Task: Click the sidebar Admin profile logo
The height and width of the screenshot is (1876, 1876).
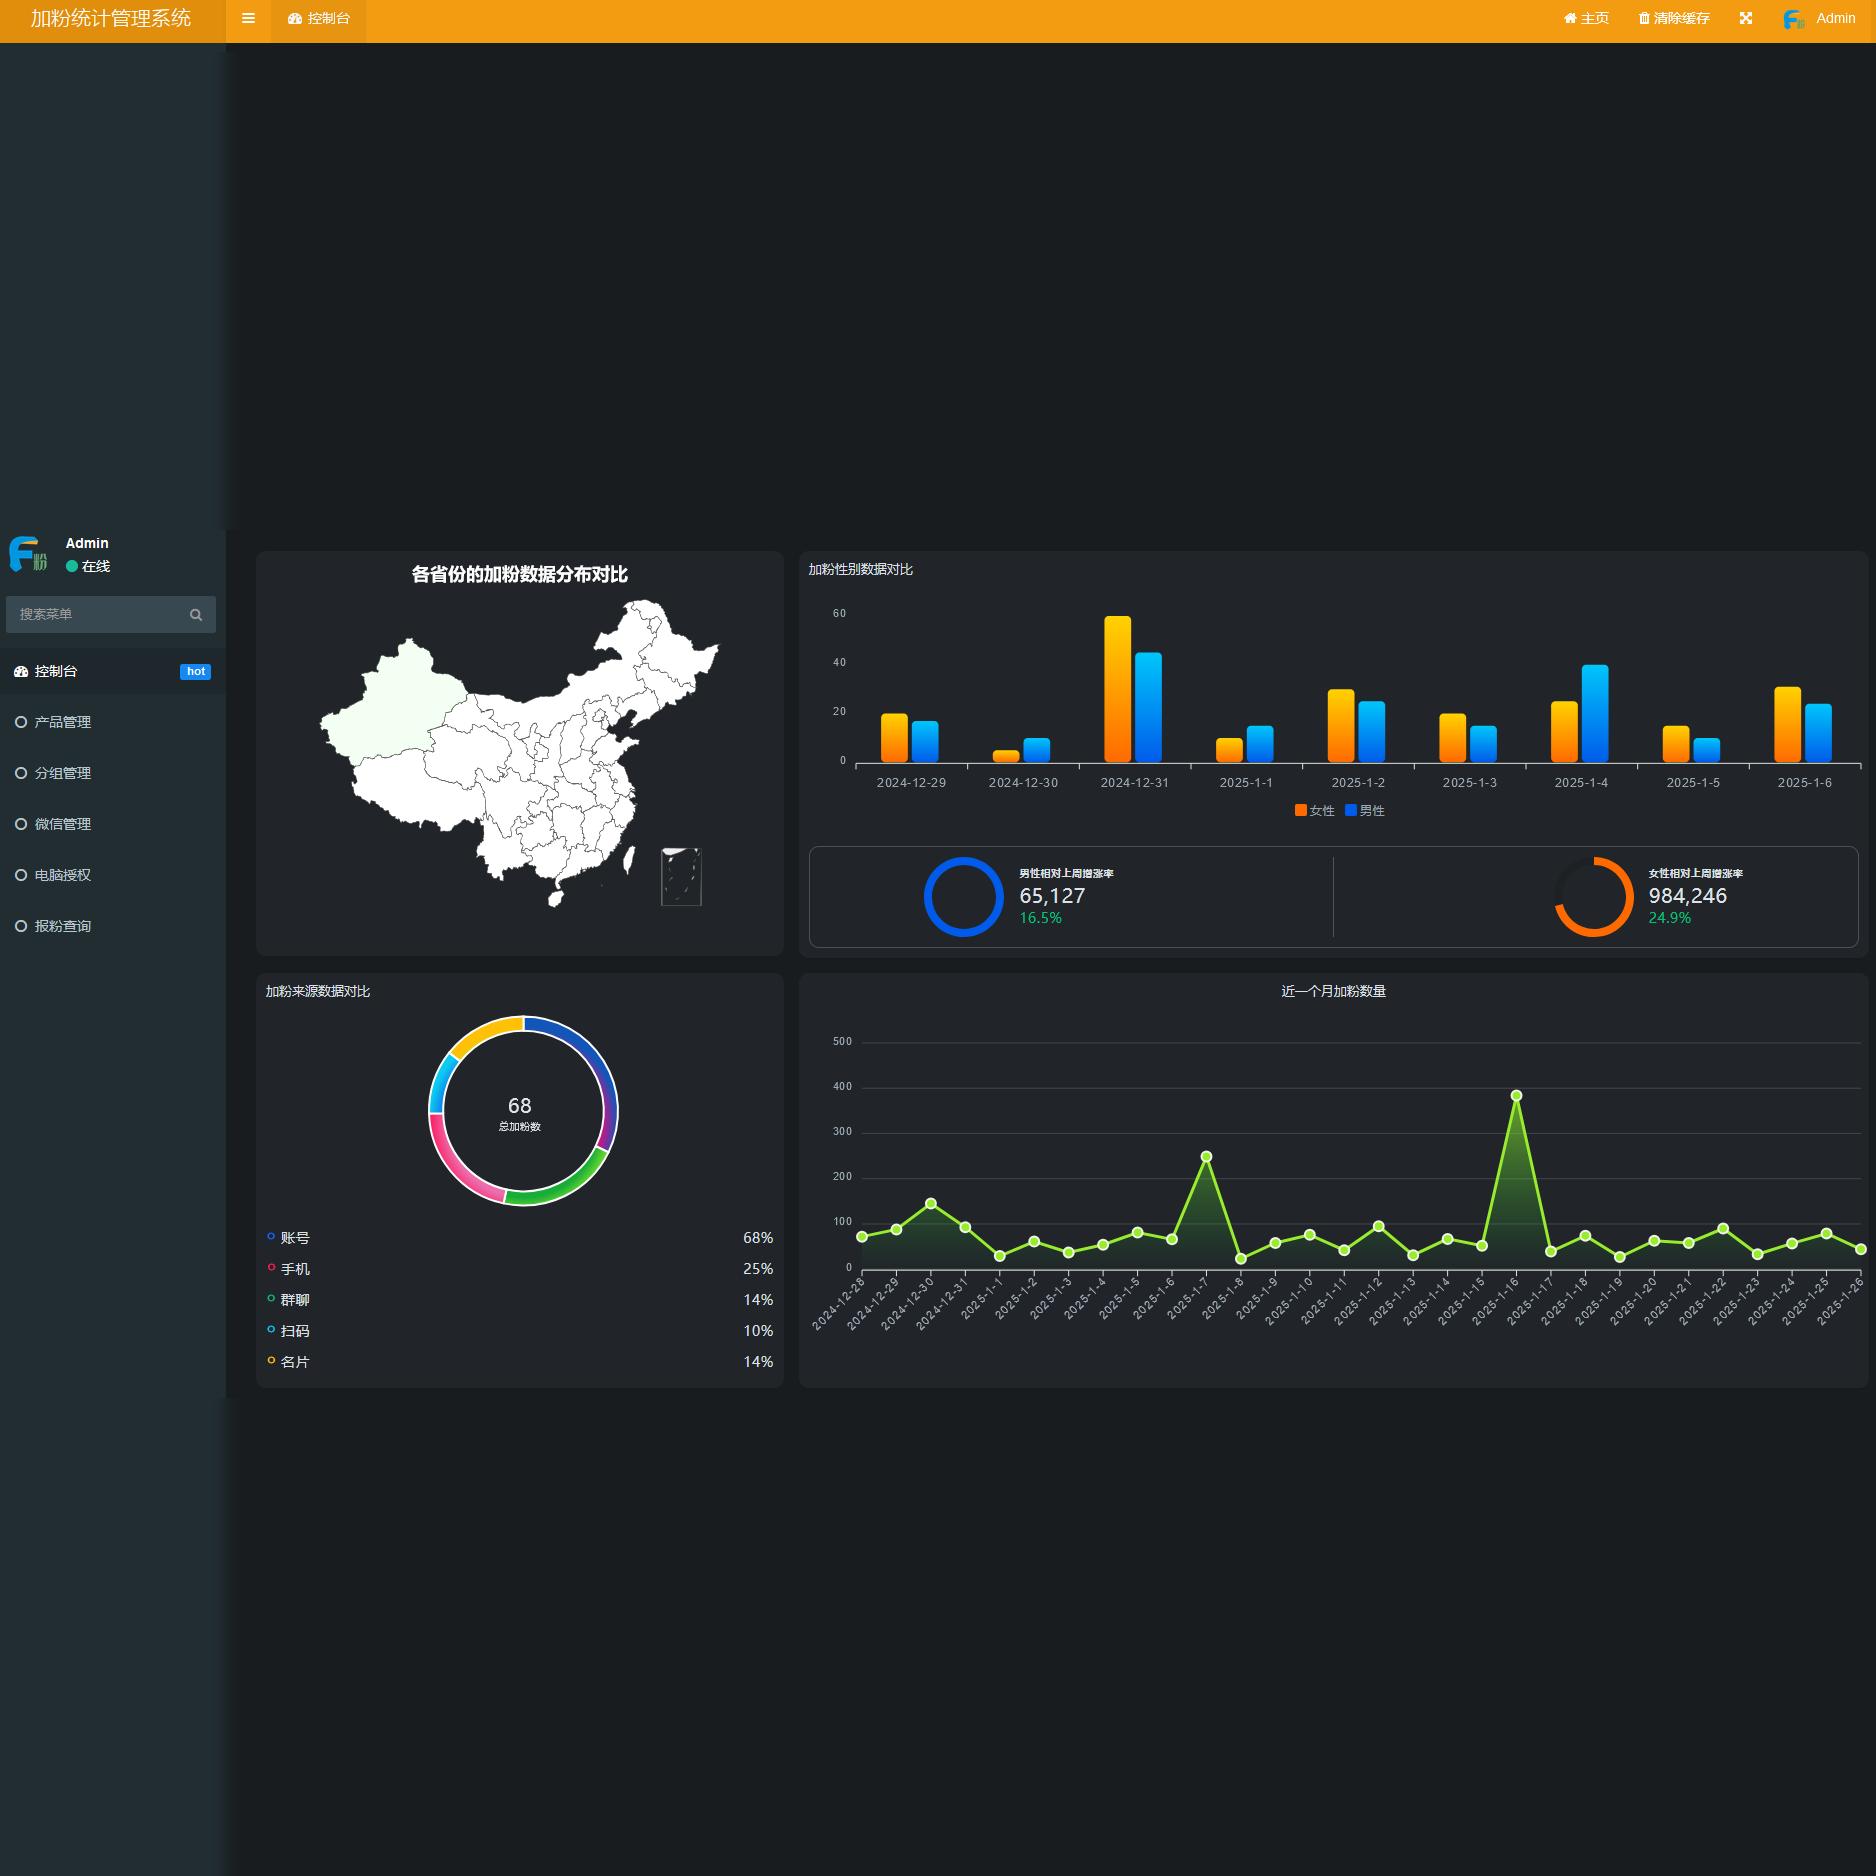Action: (x=28, y=554)
